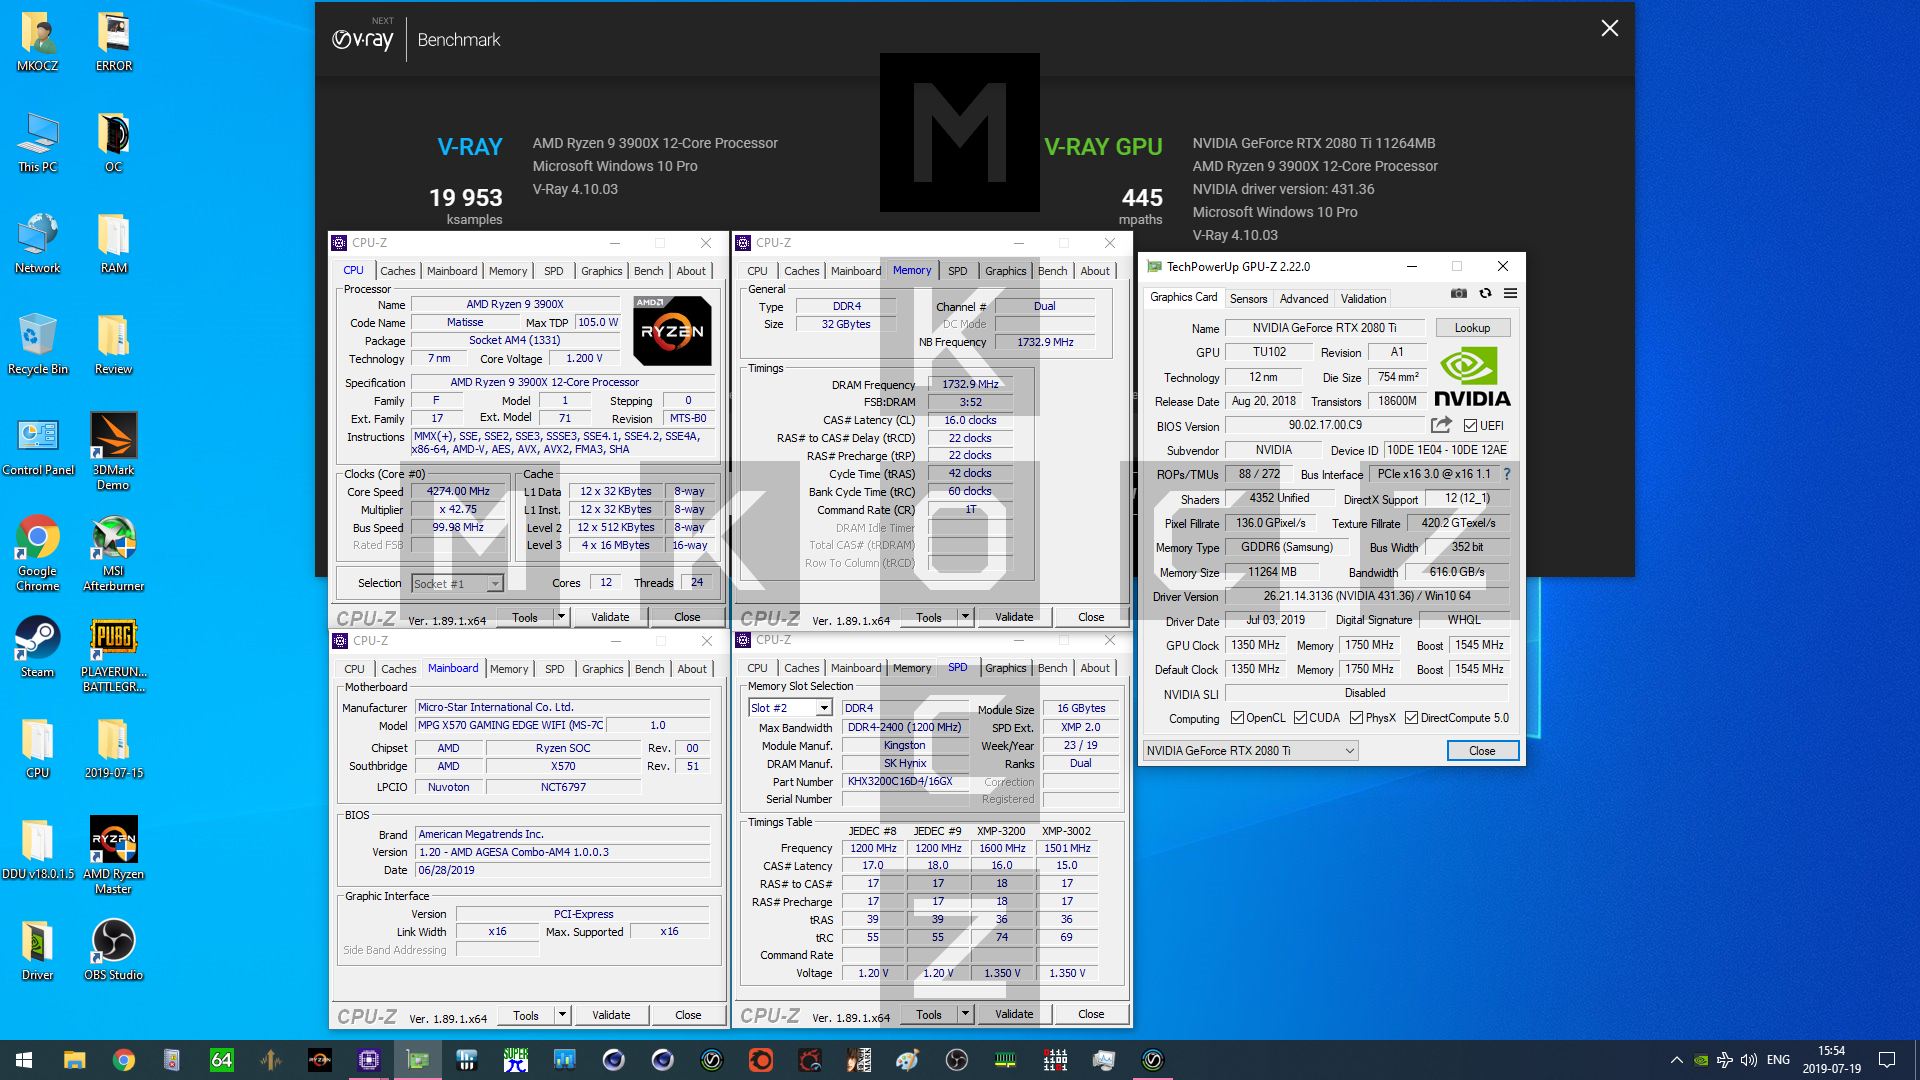The height and width of the screenshot is (1080, 1920).
Task: Click the Part Number field KHX3200C16D4/16GX
Action: tap(906, 782)
